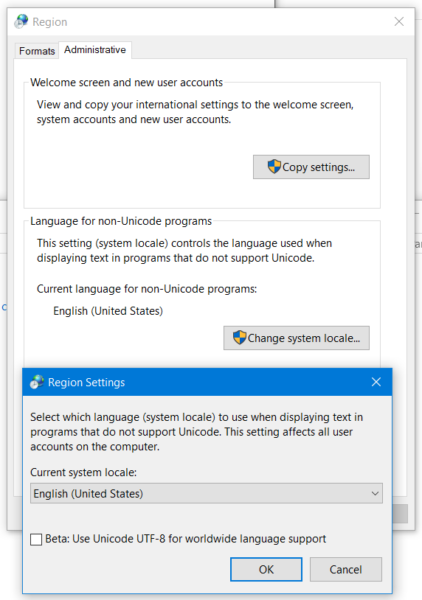The width and height of the screenshot is (422, 600).
Task: Enable Beta Unicode UTF-8 checkbox
Action: point(36,540)
